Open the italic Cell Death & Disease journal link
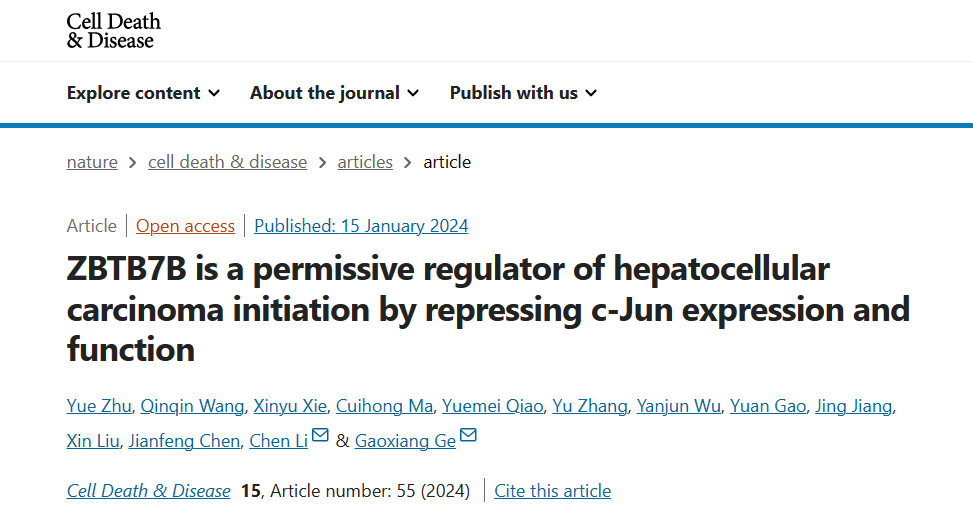The height and width of the screenshot is (514, 973). (x=149, y=490)
